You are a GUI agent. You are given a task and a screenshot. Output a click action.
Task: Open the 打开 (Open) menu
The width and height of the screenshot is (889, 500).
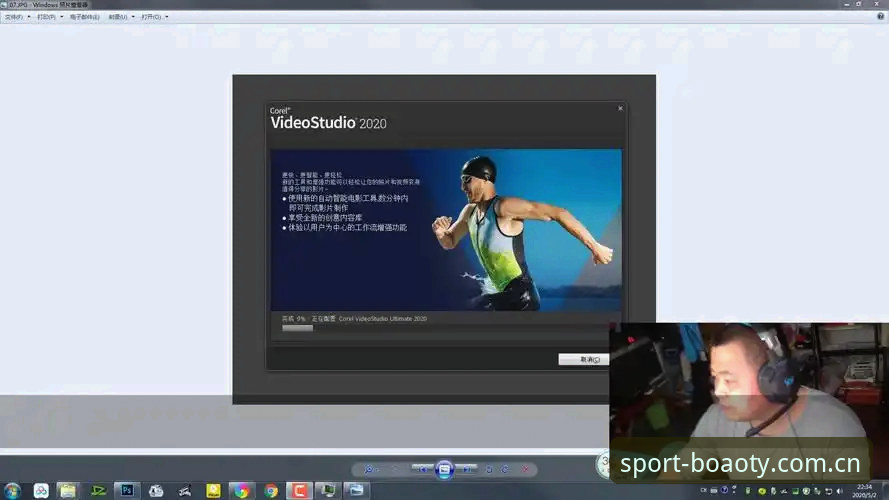151,17
